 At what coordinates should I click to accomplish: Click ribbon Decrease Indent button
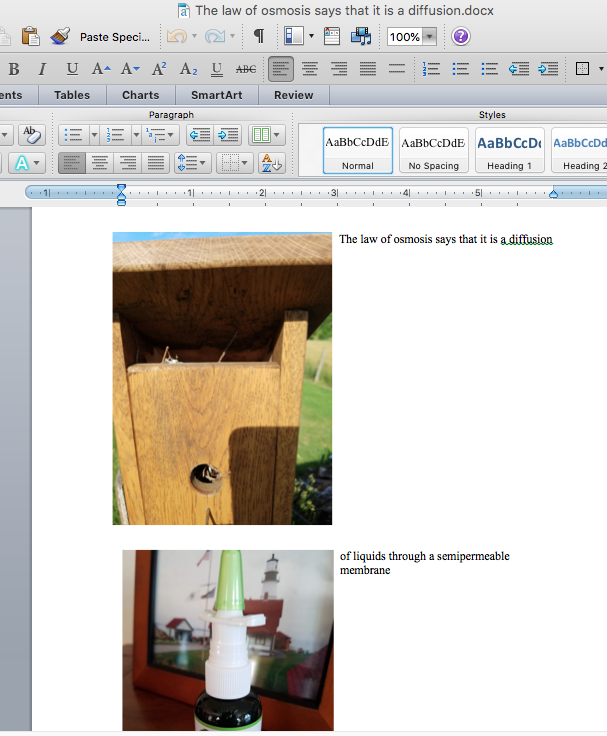click(200, 135)
